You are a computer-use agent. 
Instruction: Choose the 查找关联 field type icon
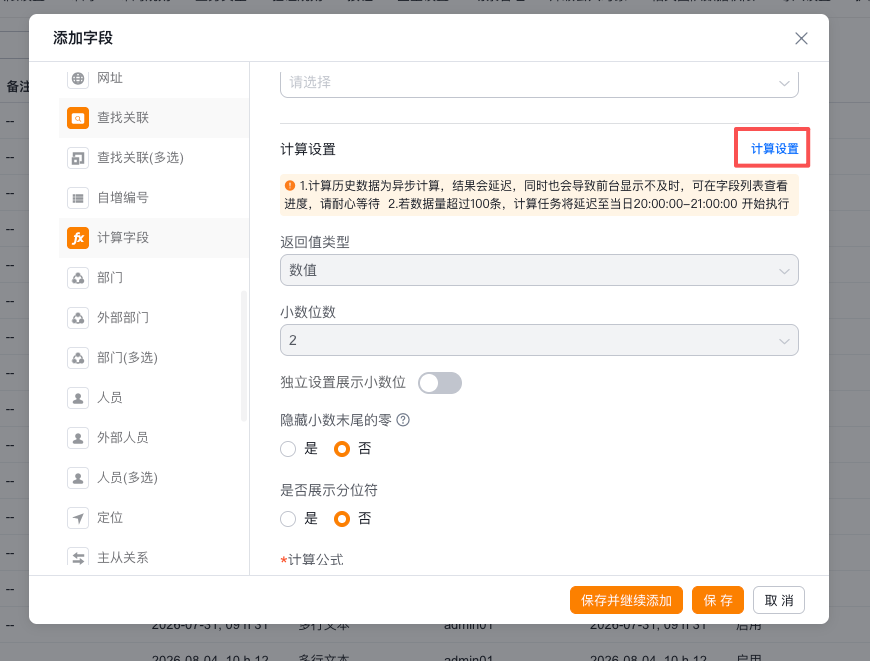[x=78, y=118]
